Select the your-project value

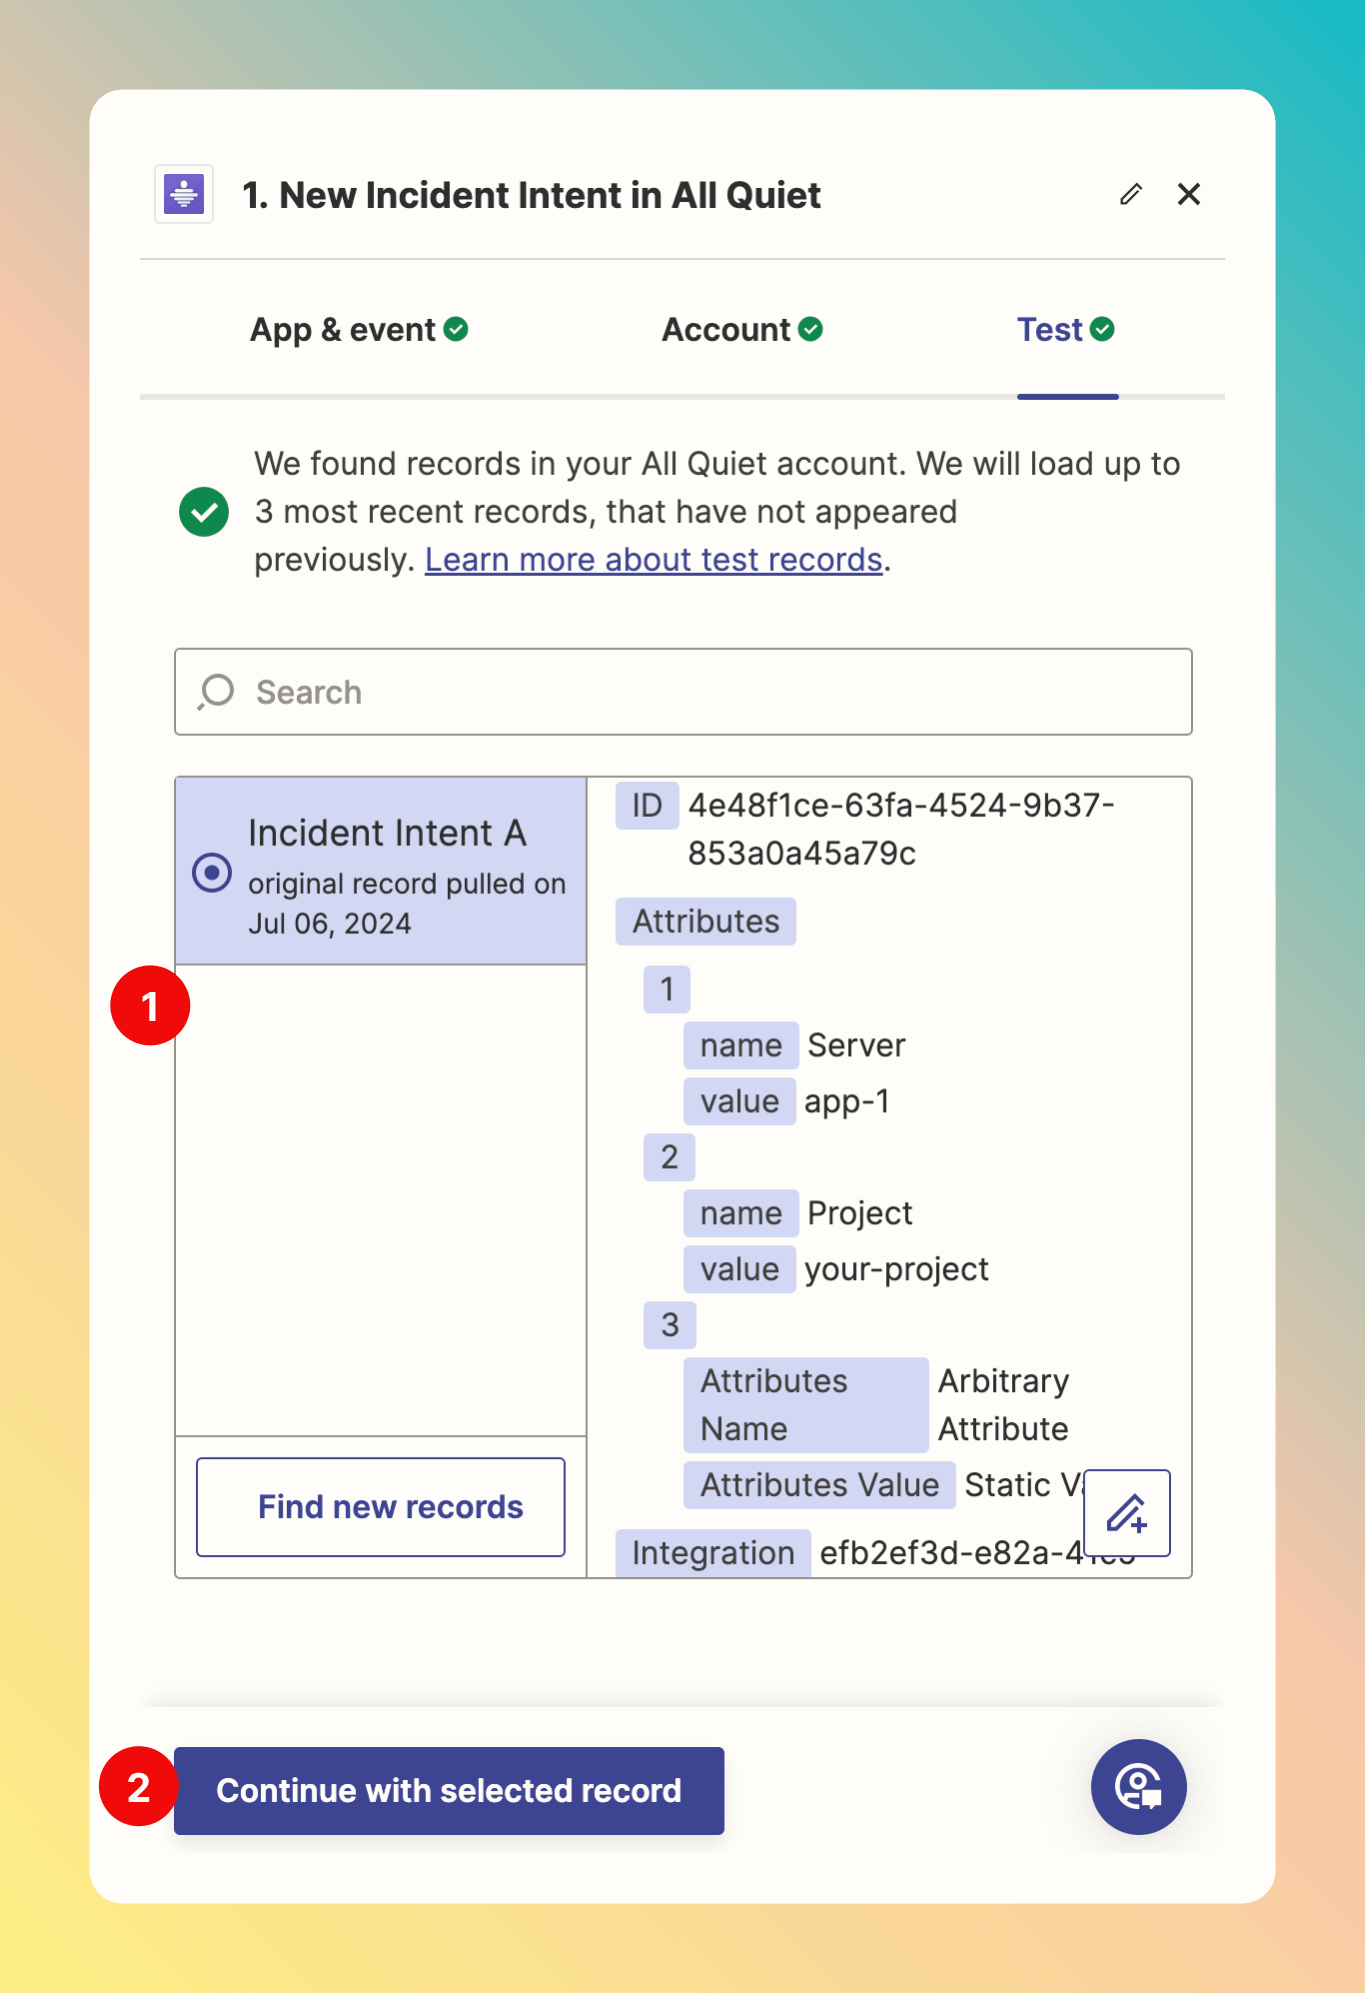click(896, 1269)
